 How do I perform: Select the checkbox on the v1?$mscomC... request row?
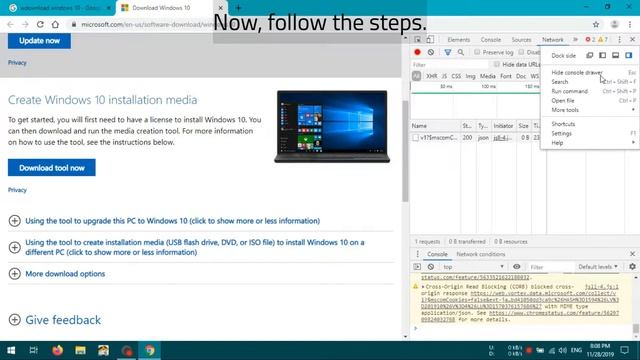coord(416,138)
